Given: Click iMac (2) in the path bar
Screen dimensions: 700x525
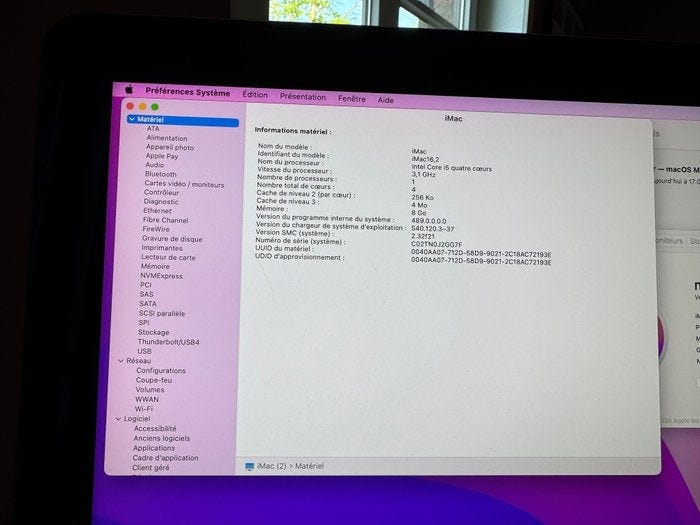Looking at the screenshot, I should tap(271, 466).
